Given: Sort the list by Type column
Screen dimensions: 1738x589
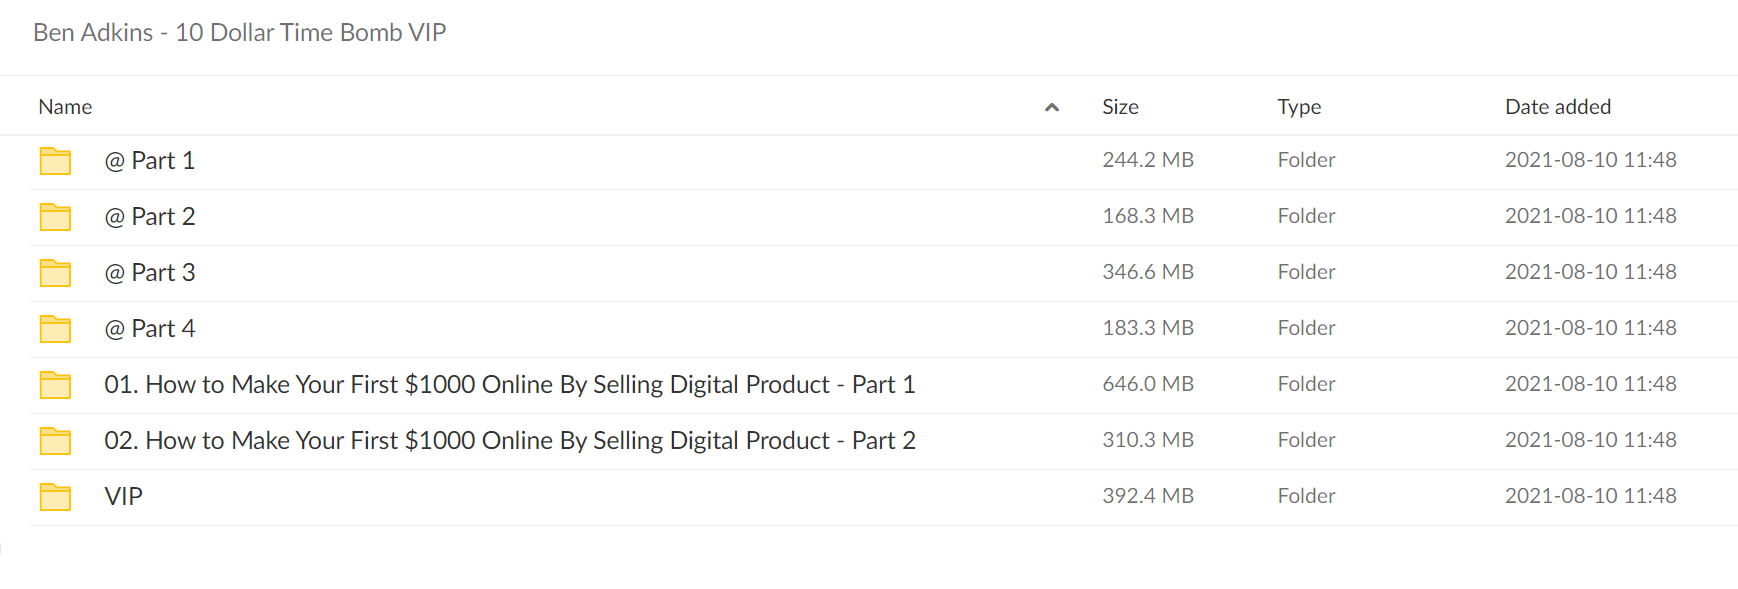Looking at the screenshot, I should (x=1299, y=107).
